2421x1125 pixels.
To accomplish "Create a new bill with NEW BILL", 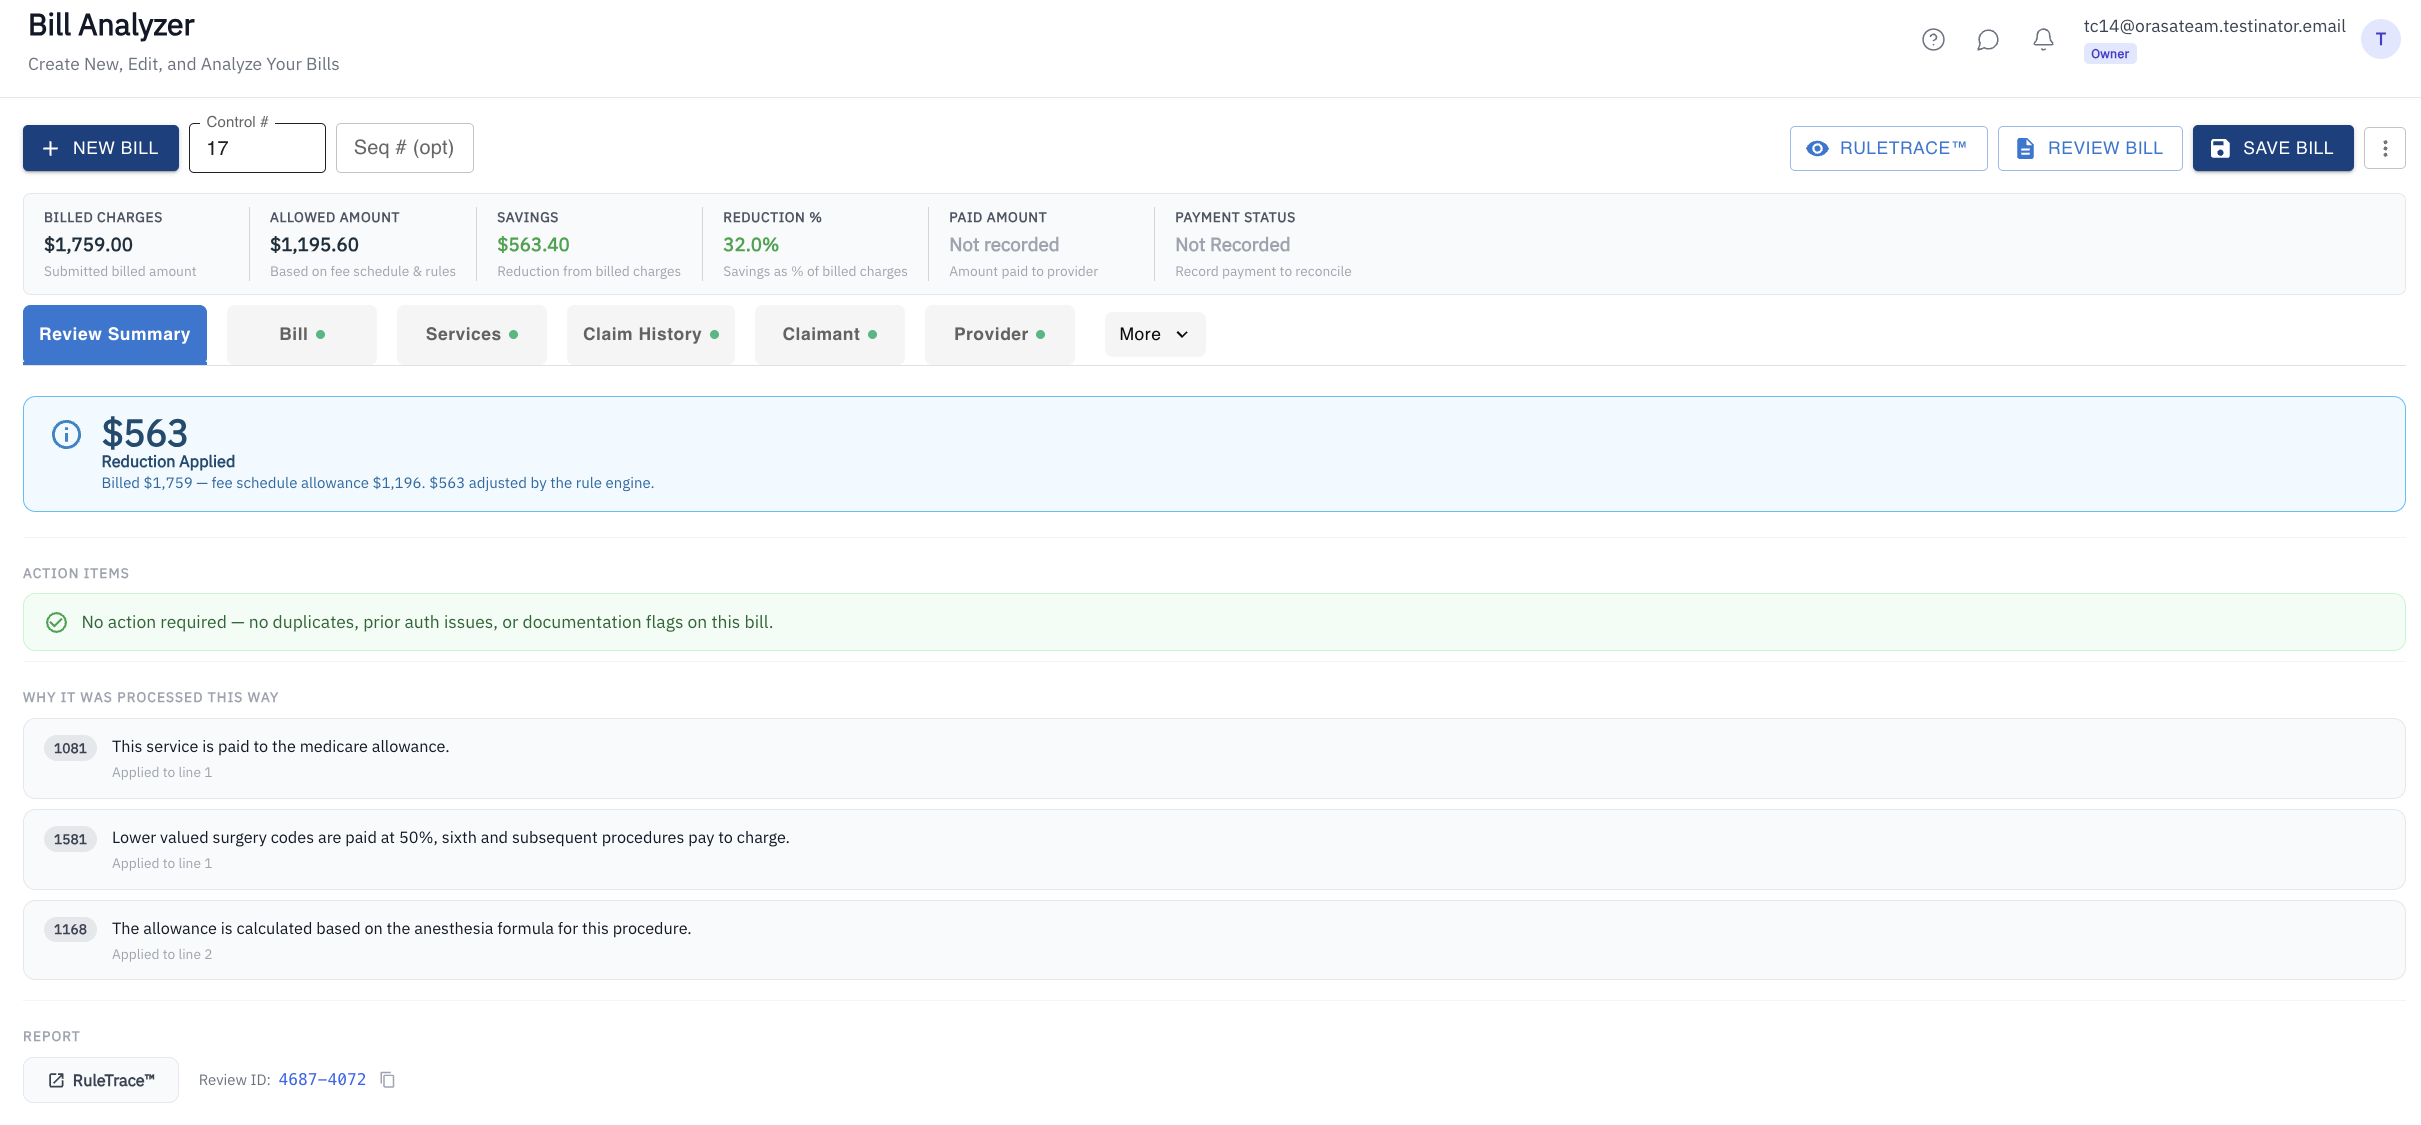I will 101,148.
